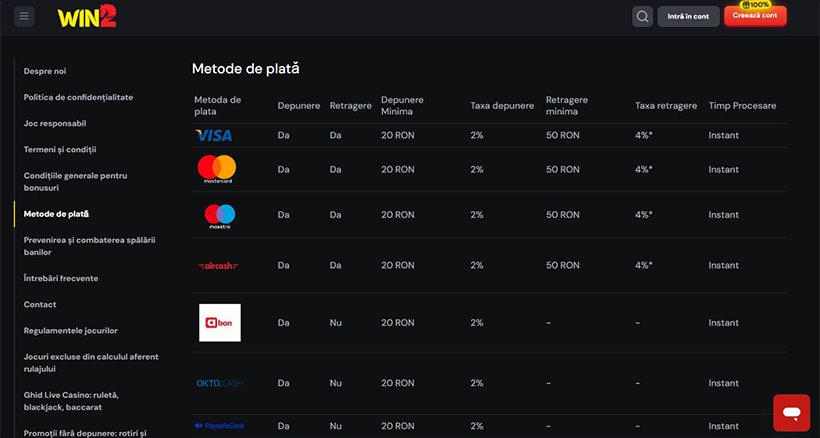Open Prevenirea și combaterea spălării banilor
This screenshot has height=438, width=820.
89,246
